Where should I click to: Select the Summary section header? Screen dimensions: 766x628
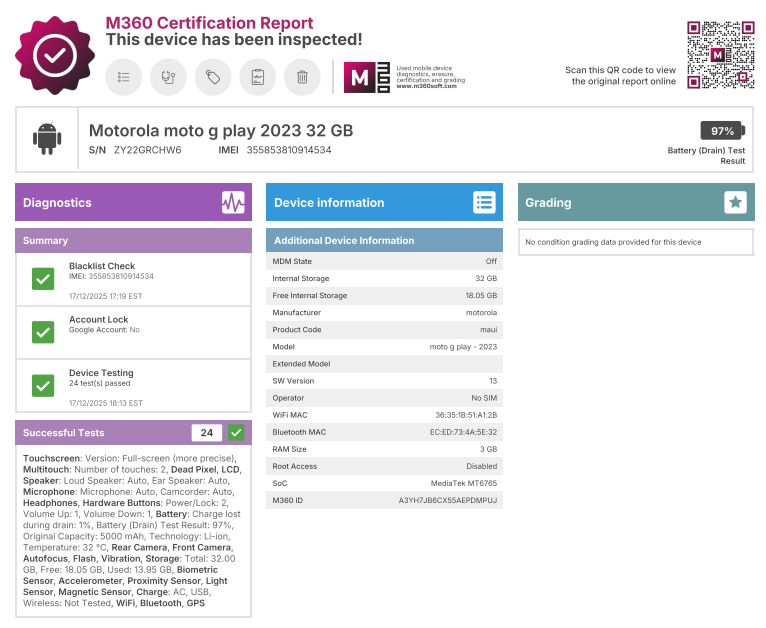point(133,241)
